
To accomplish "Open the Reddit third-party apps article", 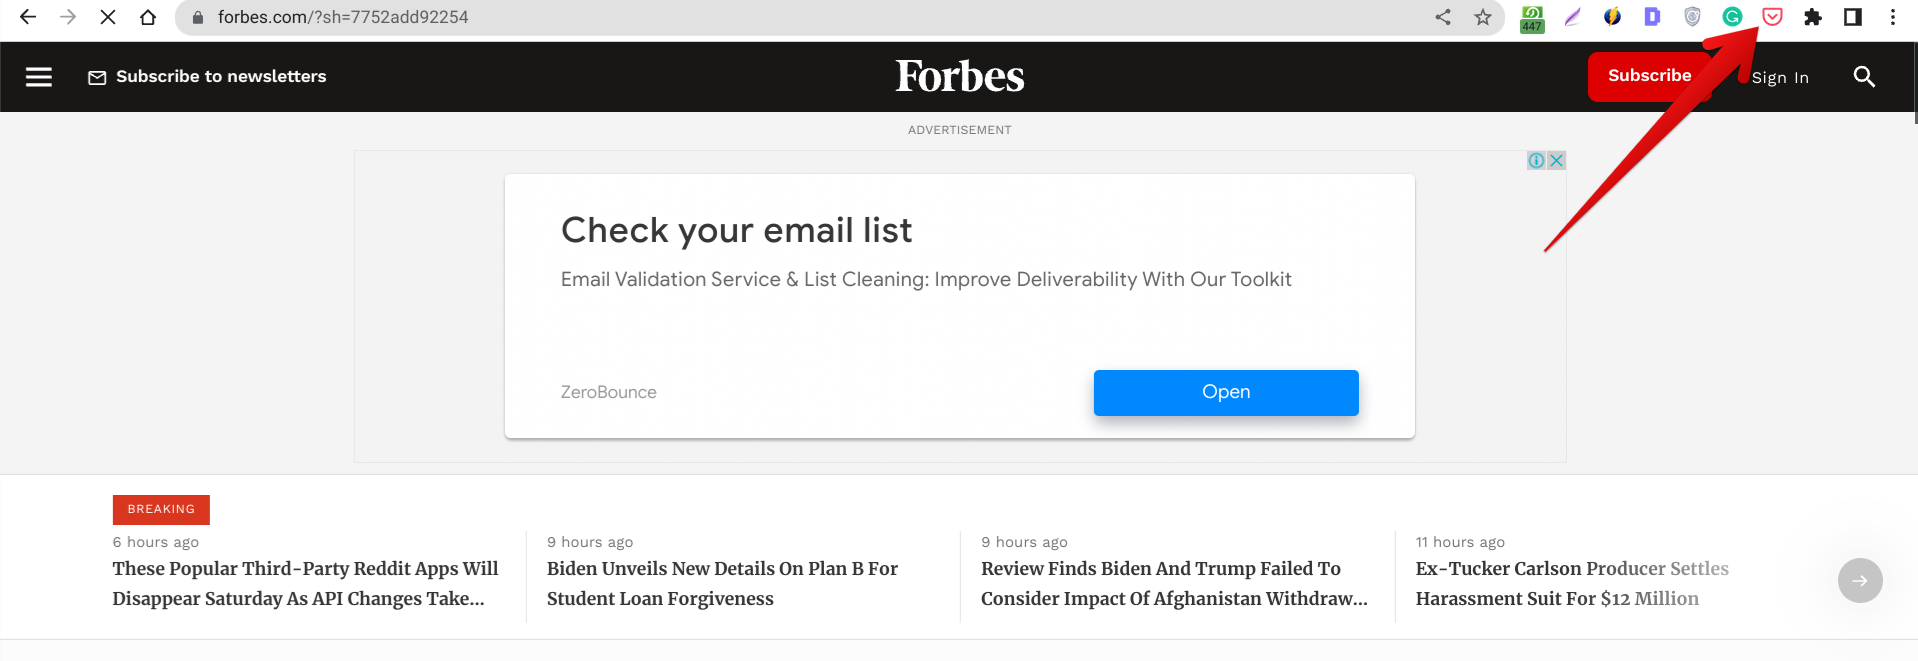I will tap(305, 583).
